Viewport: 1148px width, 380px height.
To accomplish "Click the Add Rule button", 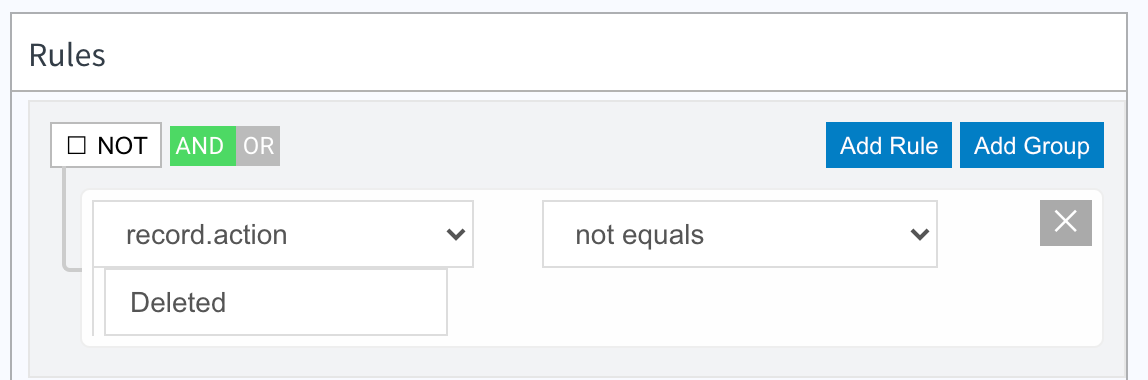I will (x=889, y=145).
